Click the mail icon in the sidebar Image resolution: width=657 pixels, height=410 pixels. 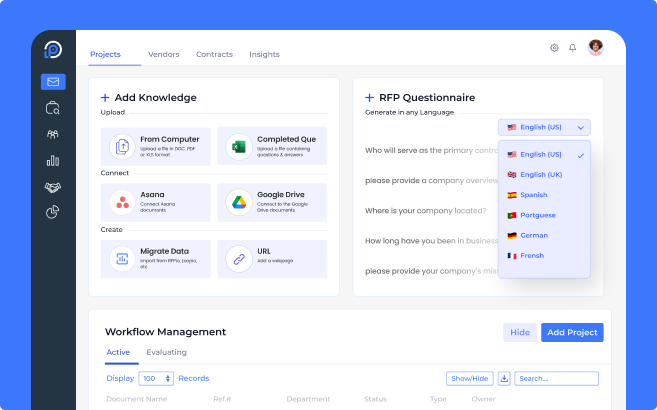(53, 82)
